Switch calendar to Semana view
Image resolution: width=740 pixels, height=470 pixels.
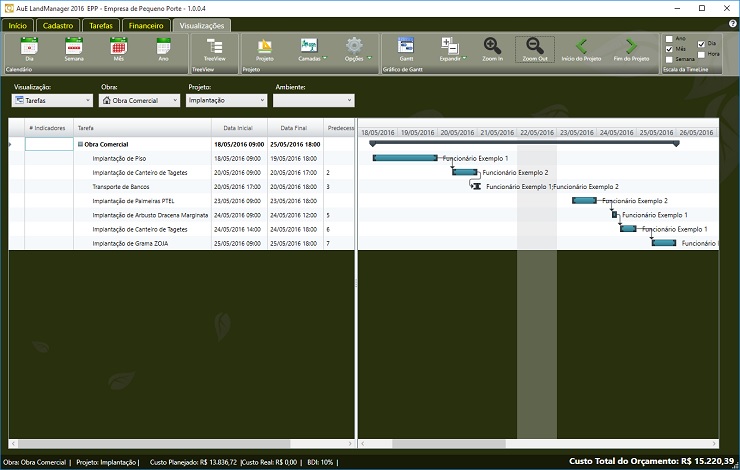[x=74, y=49]
